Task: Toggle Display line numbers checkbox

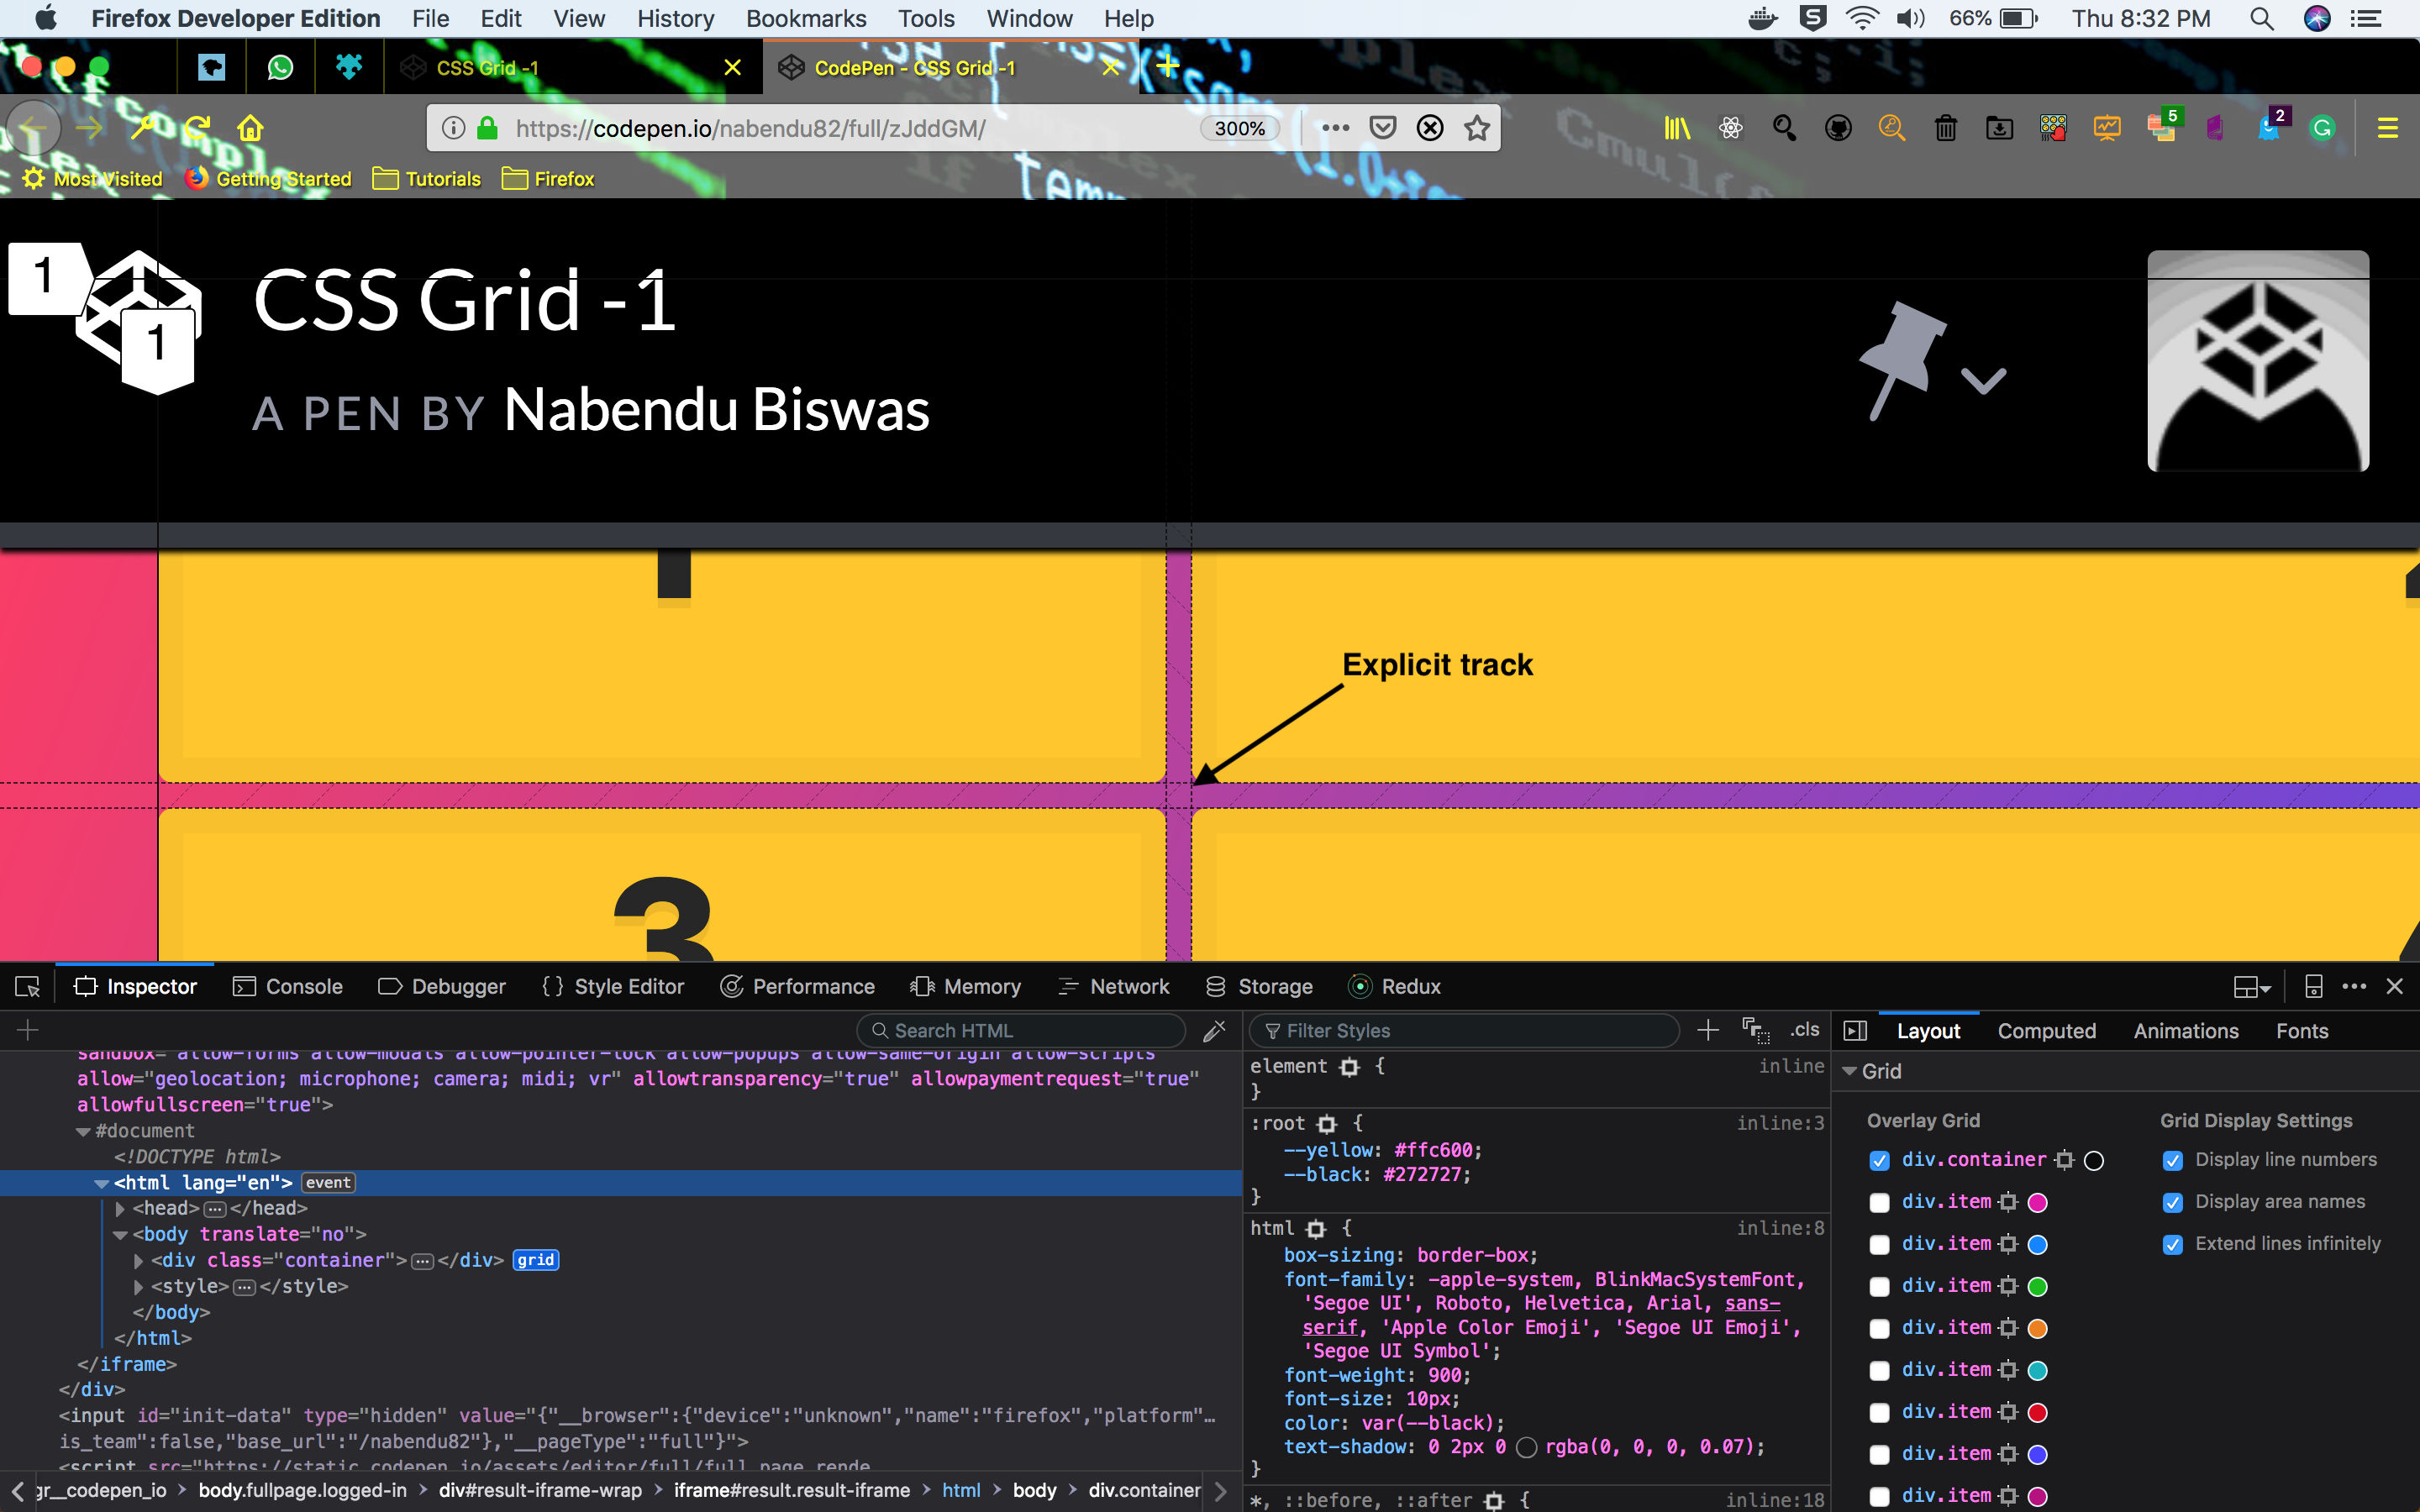Action: (2172, 1161)
